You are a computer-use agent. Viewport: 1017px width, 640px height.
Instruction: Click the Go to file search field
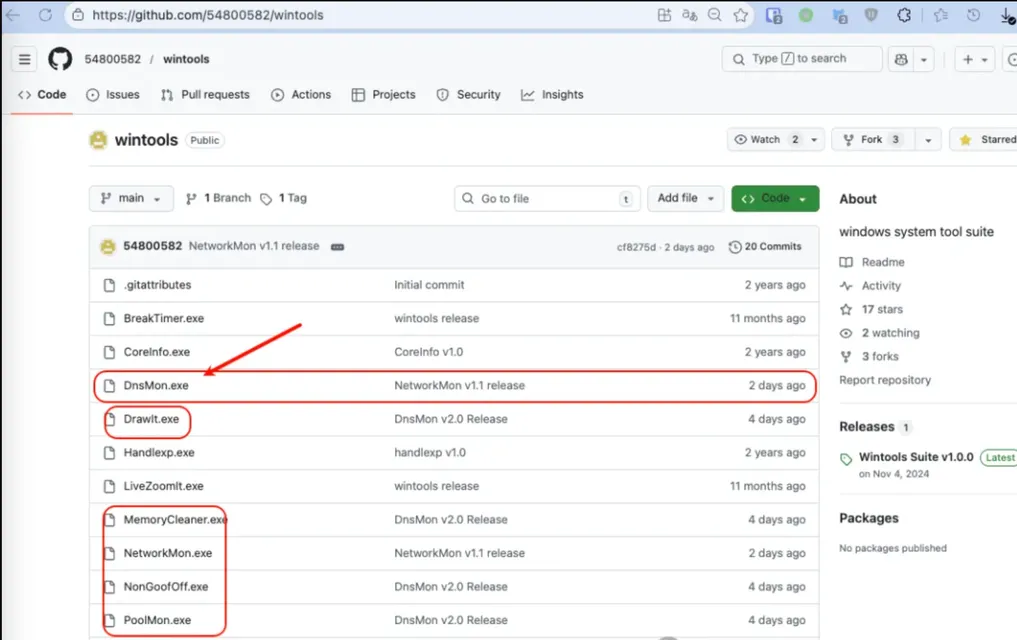point(547,199)
